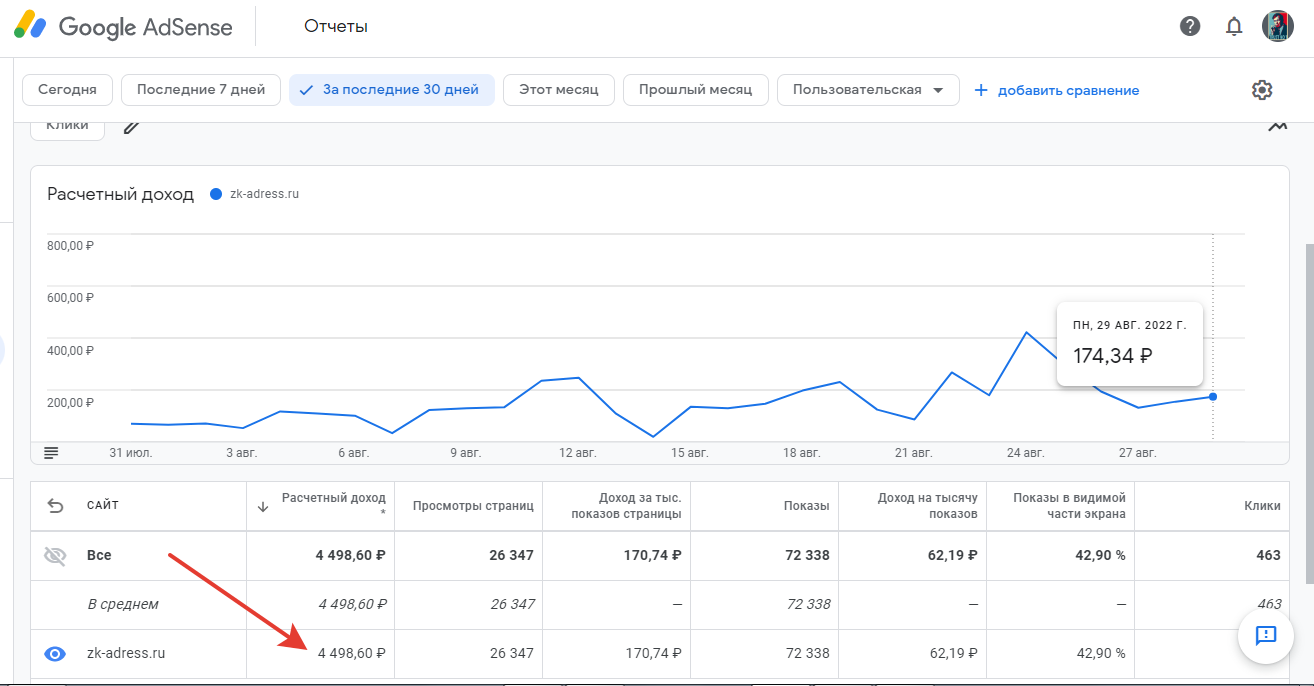Open the user profile avatar
Image resolution: width=1314 pixels, height=686 pixels.
tap(1277, 26)
